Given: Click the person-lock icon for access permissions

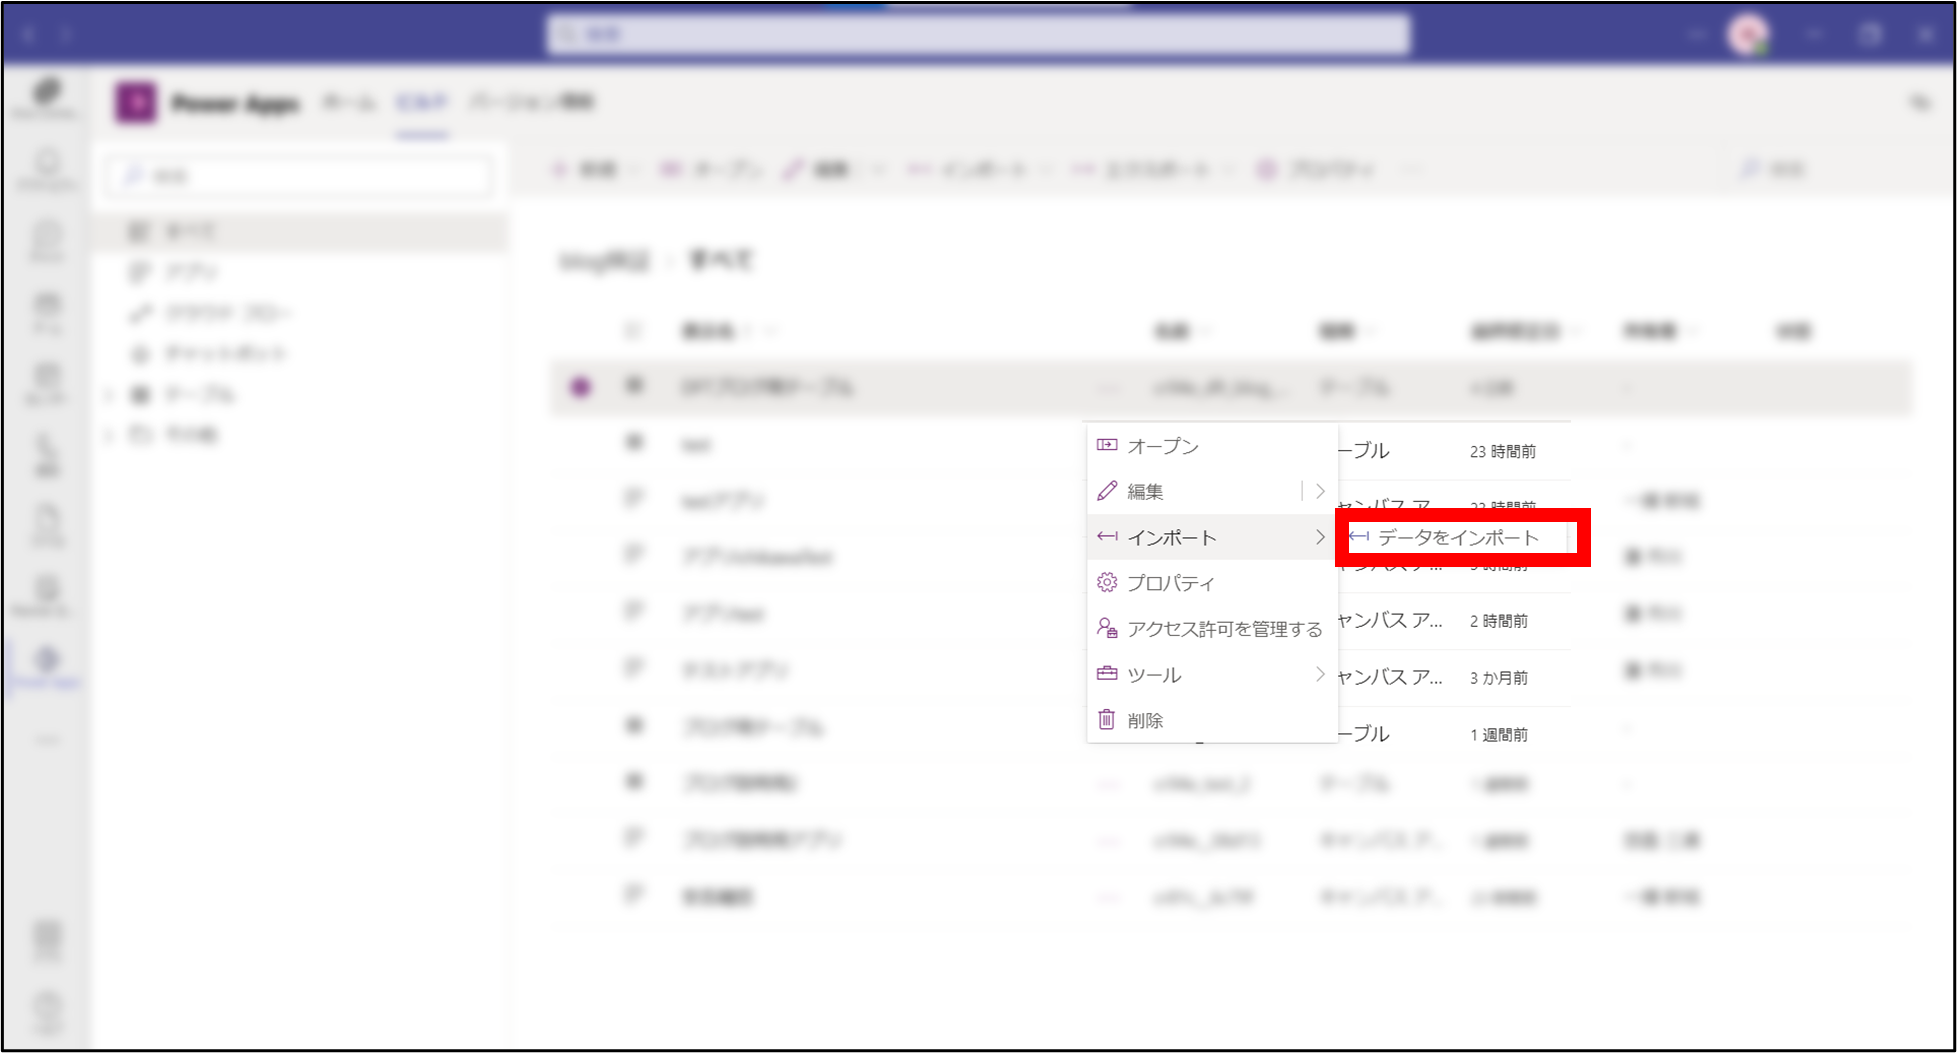Looking at the screenshot, I should click(x=1106, y=628).
